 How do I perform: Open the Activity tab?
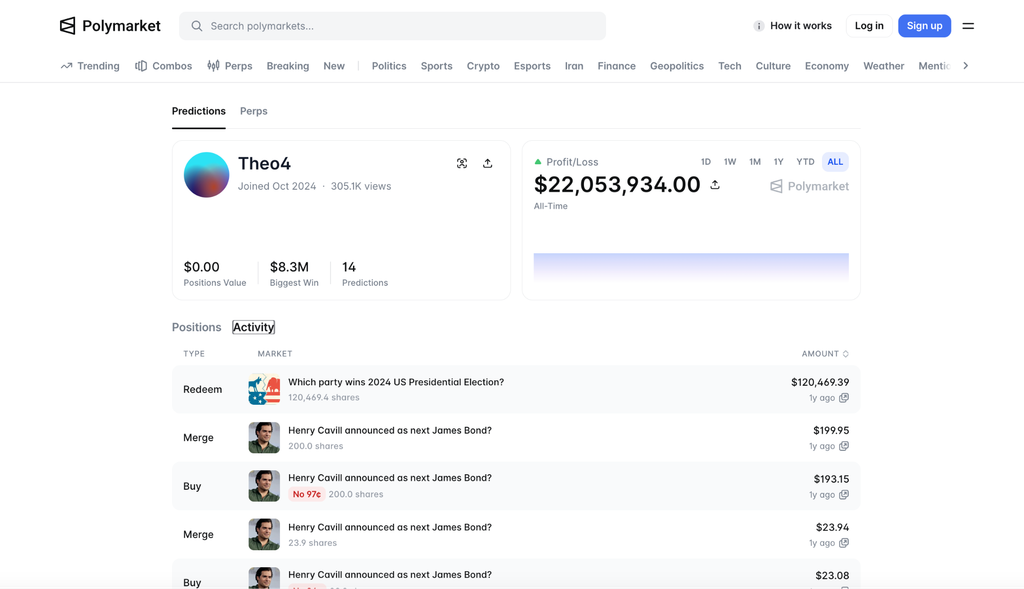(x=253, y=327)
